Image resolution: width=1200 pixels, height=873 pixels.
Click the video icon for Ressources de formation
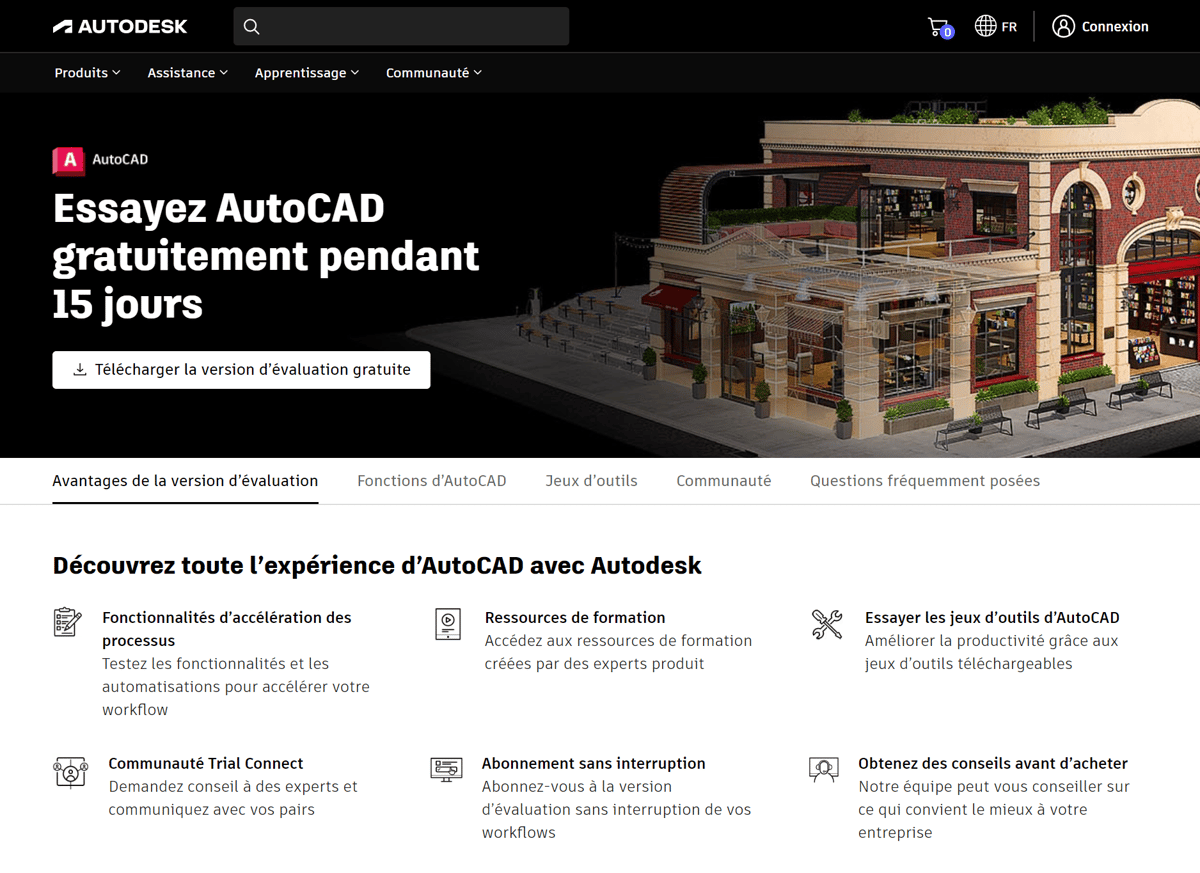tap(448, 623)
